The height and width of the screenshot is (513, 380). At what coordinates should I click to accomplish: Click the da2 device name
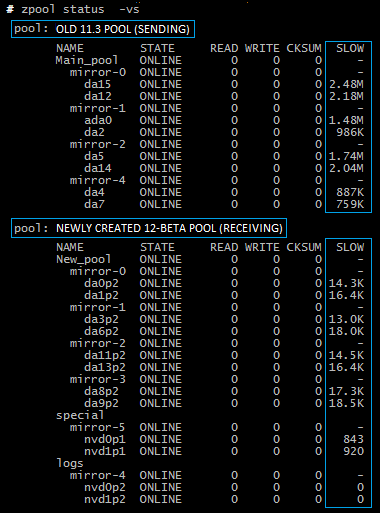point(94,132)
